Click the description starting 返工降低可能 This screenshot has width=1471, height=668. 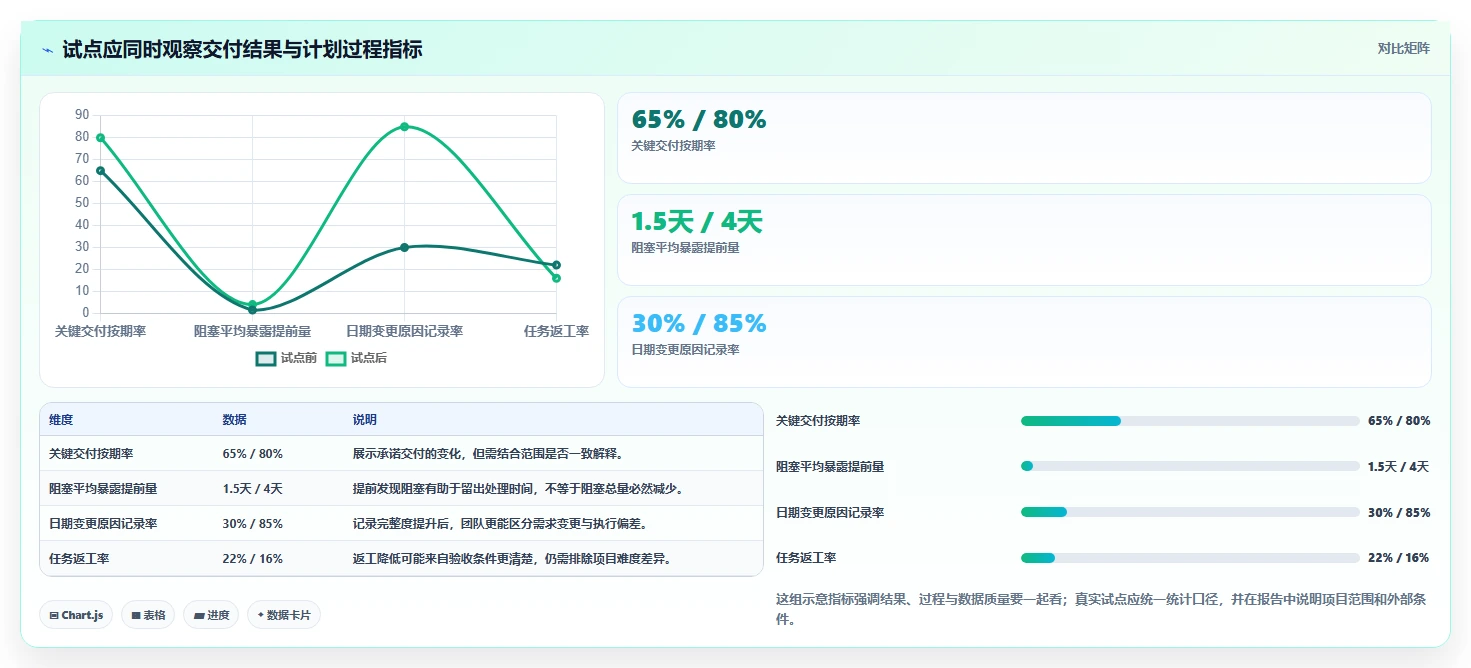[512, 558]
